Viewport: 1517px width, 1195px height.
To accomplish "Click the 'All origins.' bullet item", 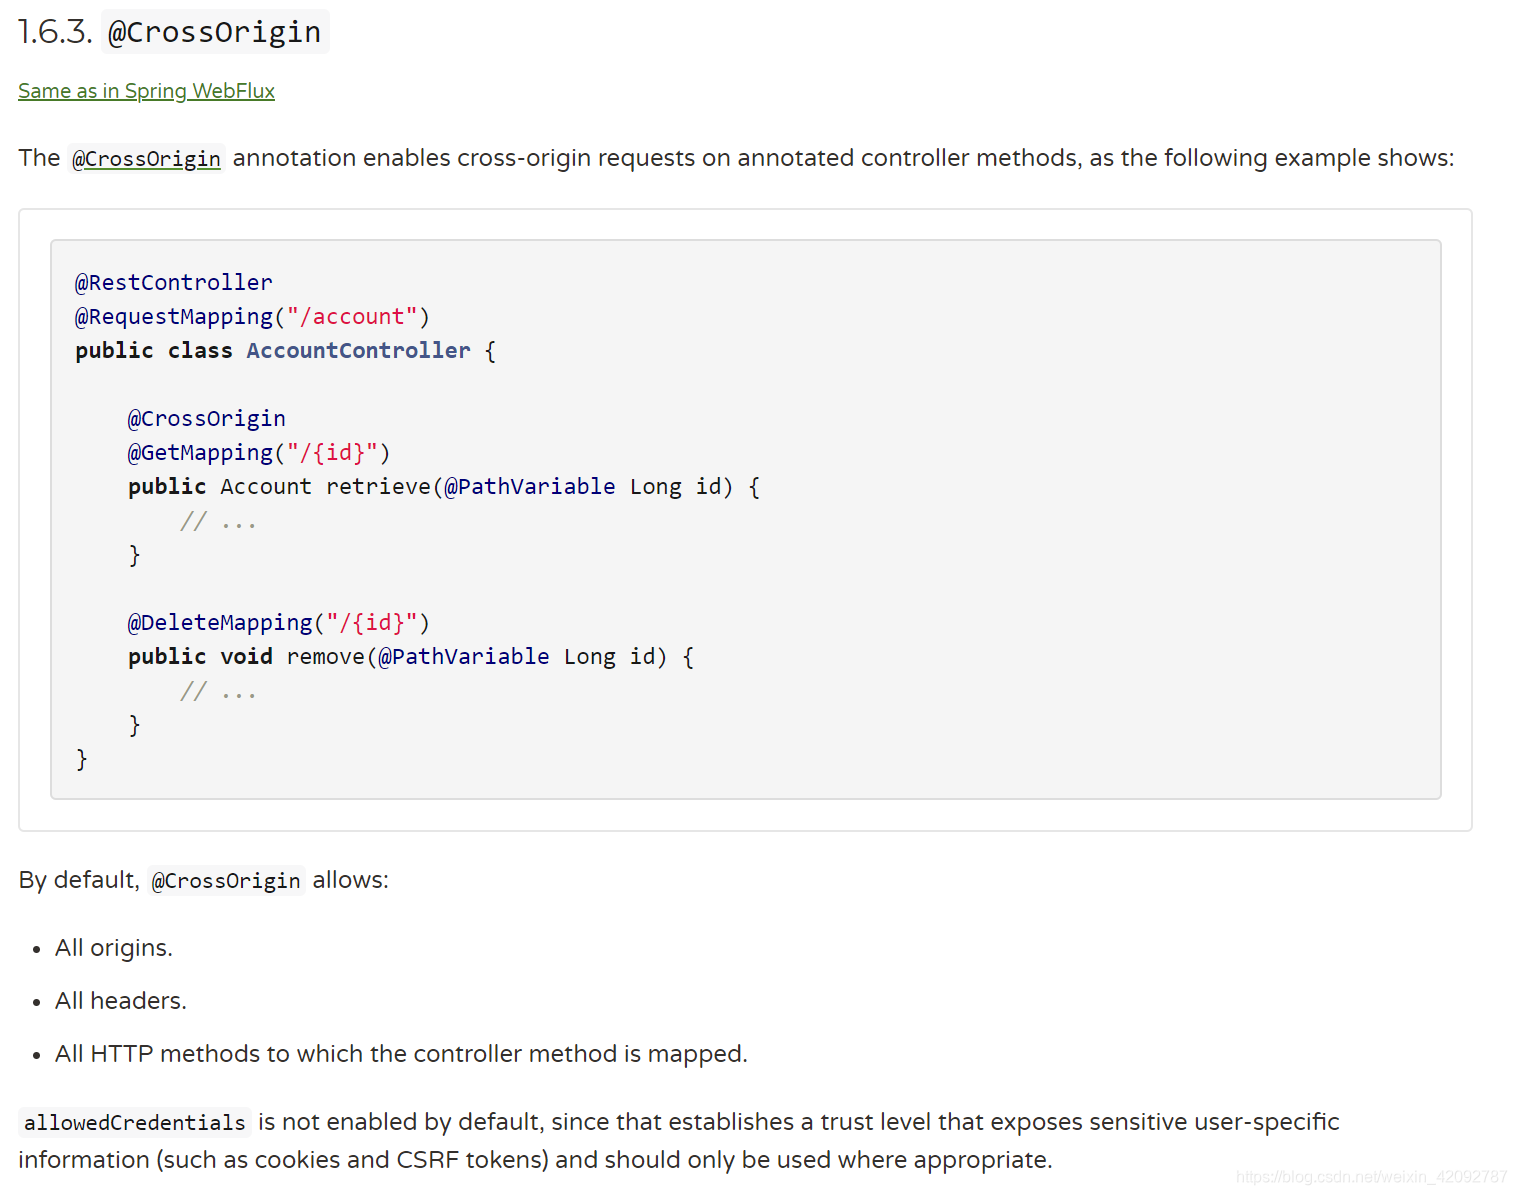I will pyautogui.click(x=114, y=948).
